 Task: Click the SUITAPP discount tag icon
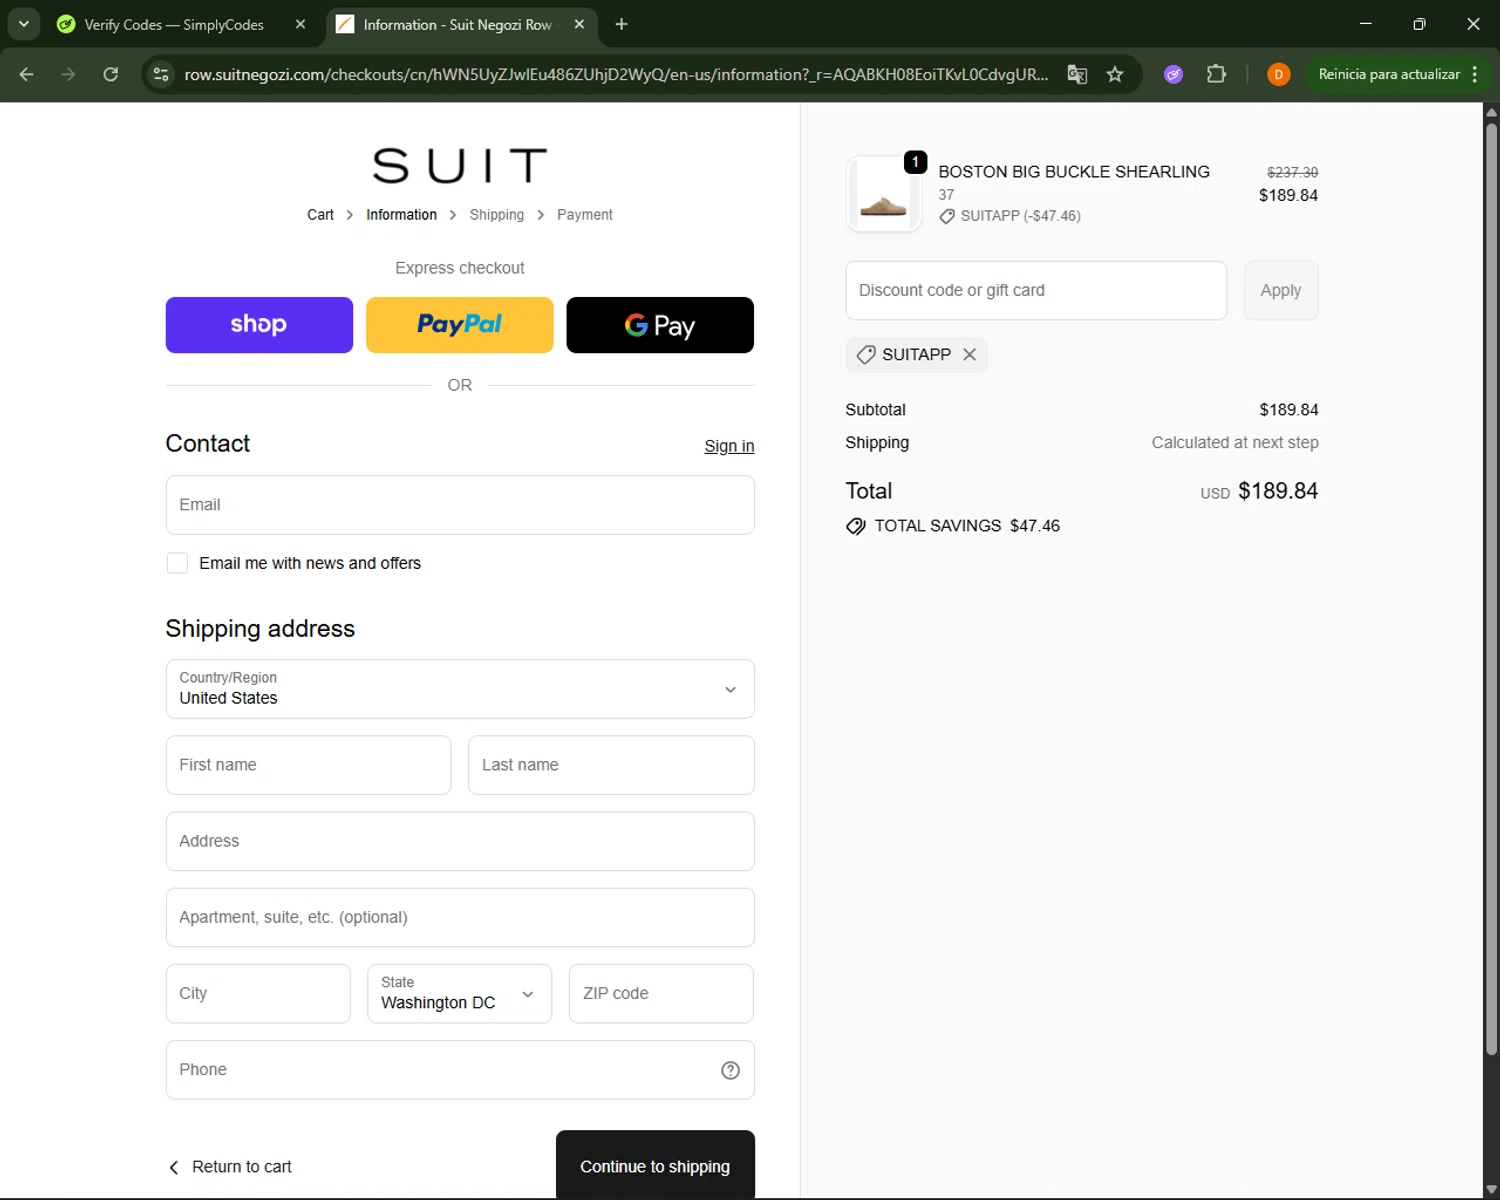pyautogui.click(x=866, y=354)
